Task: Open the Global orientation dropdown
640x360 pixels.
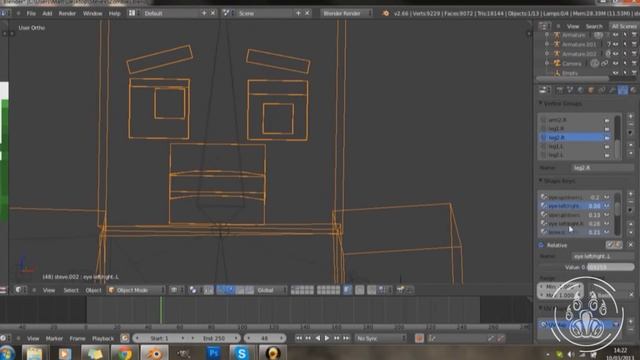Action: point(271,290)
